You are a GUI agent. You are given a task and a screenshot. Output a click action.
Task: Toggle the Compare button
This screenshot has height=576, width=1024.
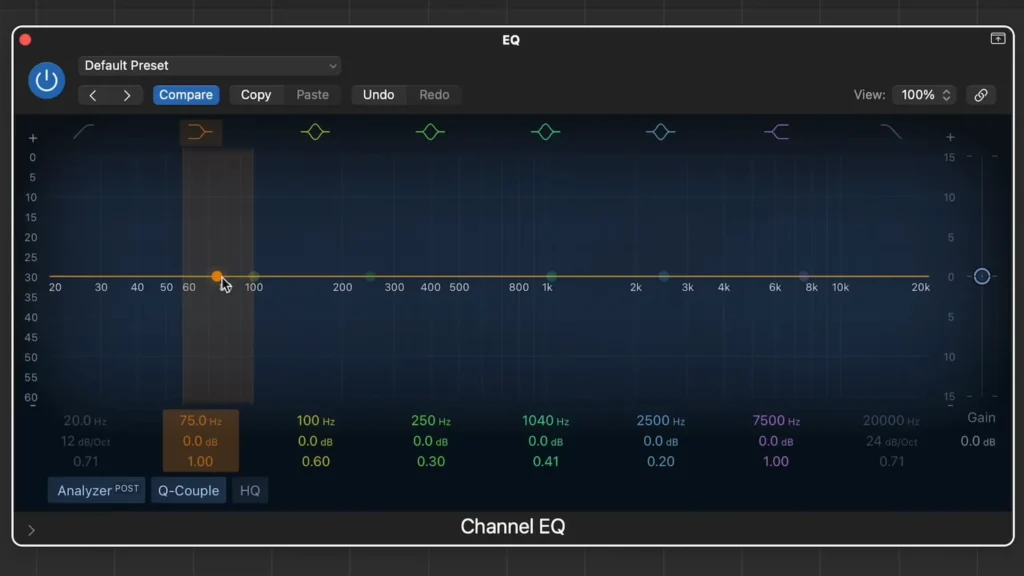(x=186, y=95)
